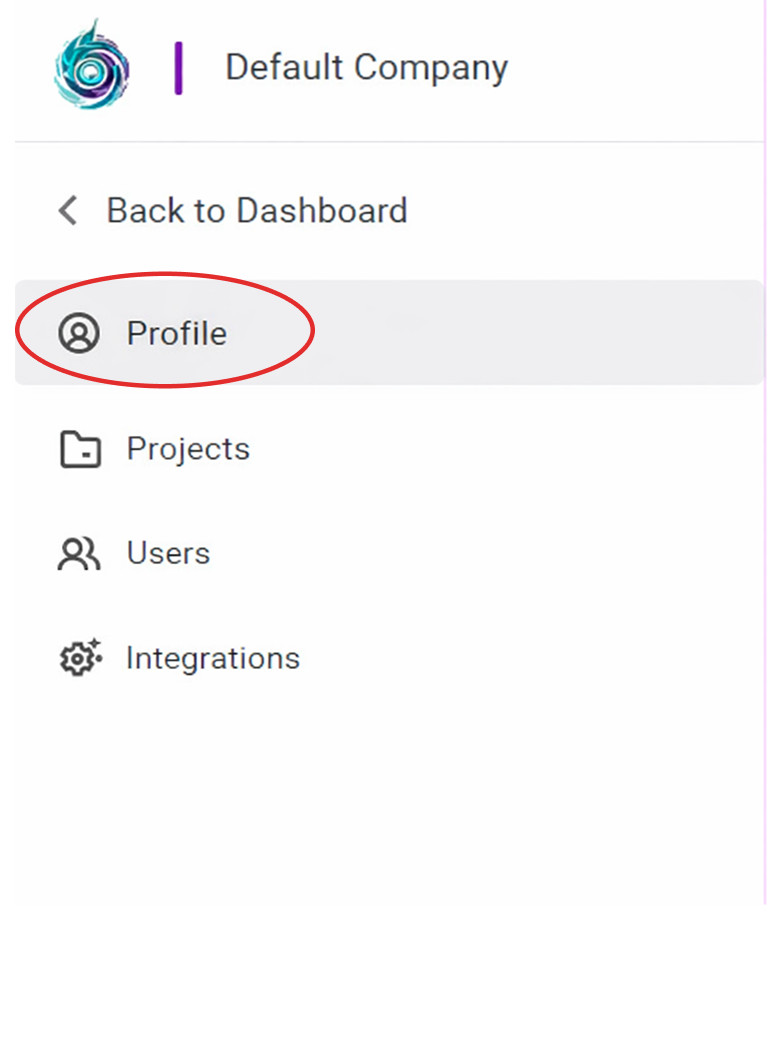Go to the Users section label

click(168, 553)
